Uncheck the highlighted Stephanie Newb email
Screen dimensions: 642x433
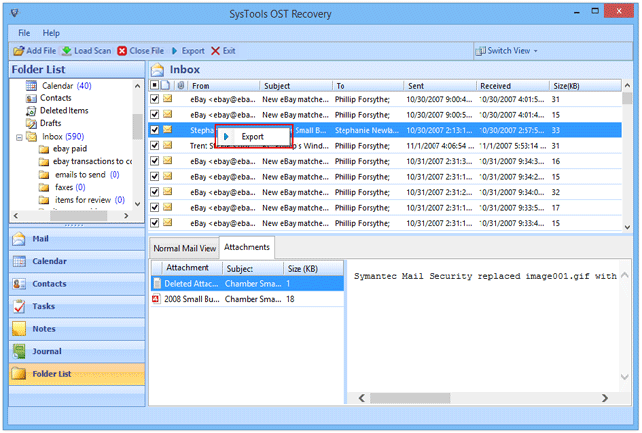click(154, 130)
